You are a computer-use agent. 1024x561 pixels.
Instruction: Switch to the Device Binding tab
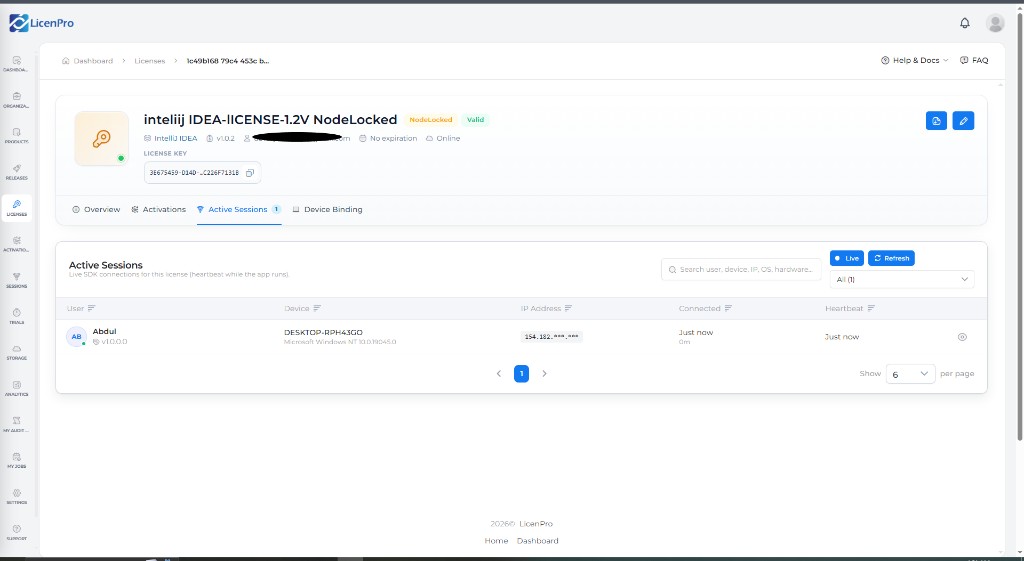(328, 210)
